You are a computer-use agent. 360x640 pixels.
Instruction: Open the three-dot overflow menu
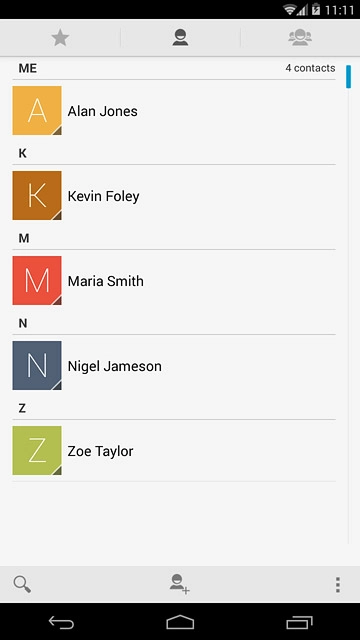[x=338, y=584]
